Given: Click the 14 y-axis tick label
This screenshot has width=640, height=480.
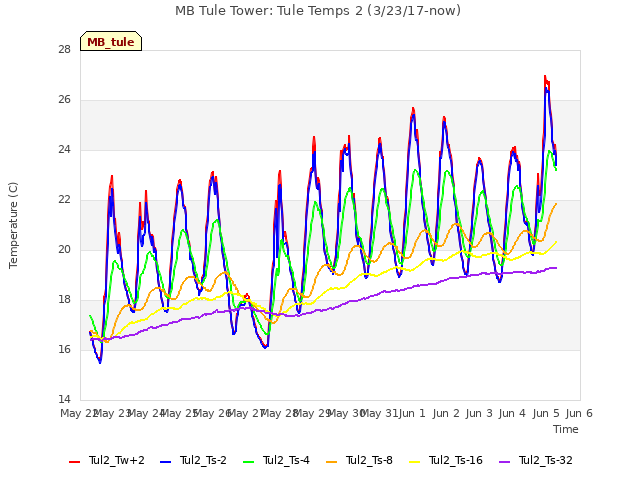Looking at the screenshot, I should pyautogui.click(x=64, y=399).
